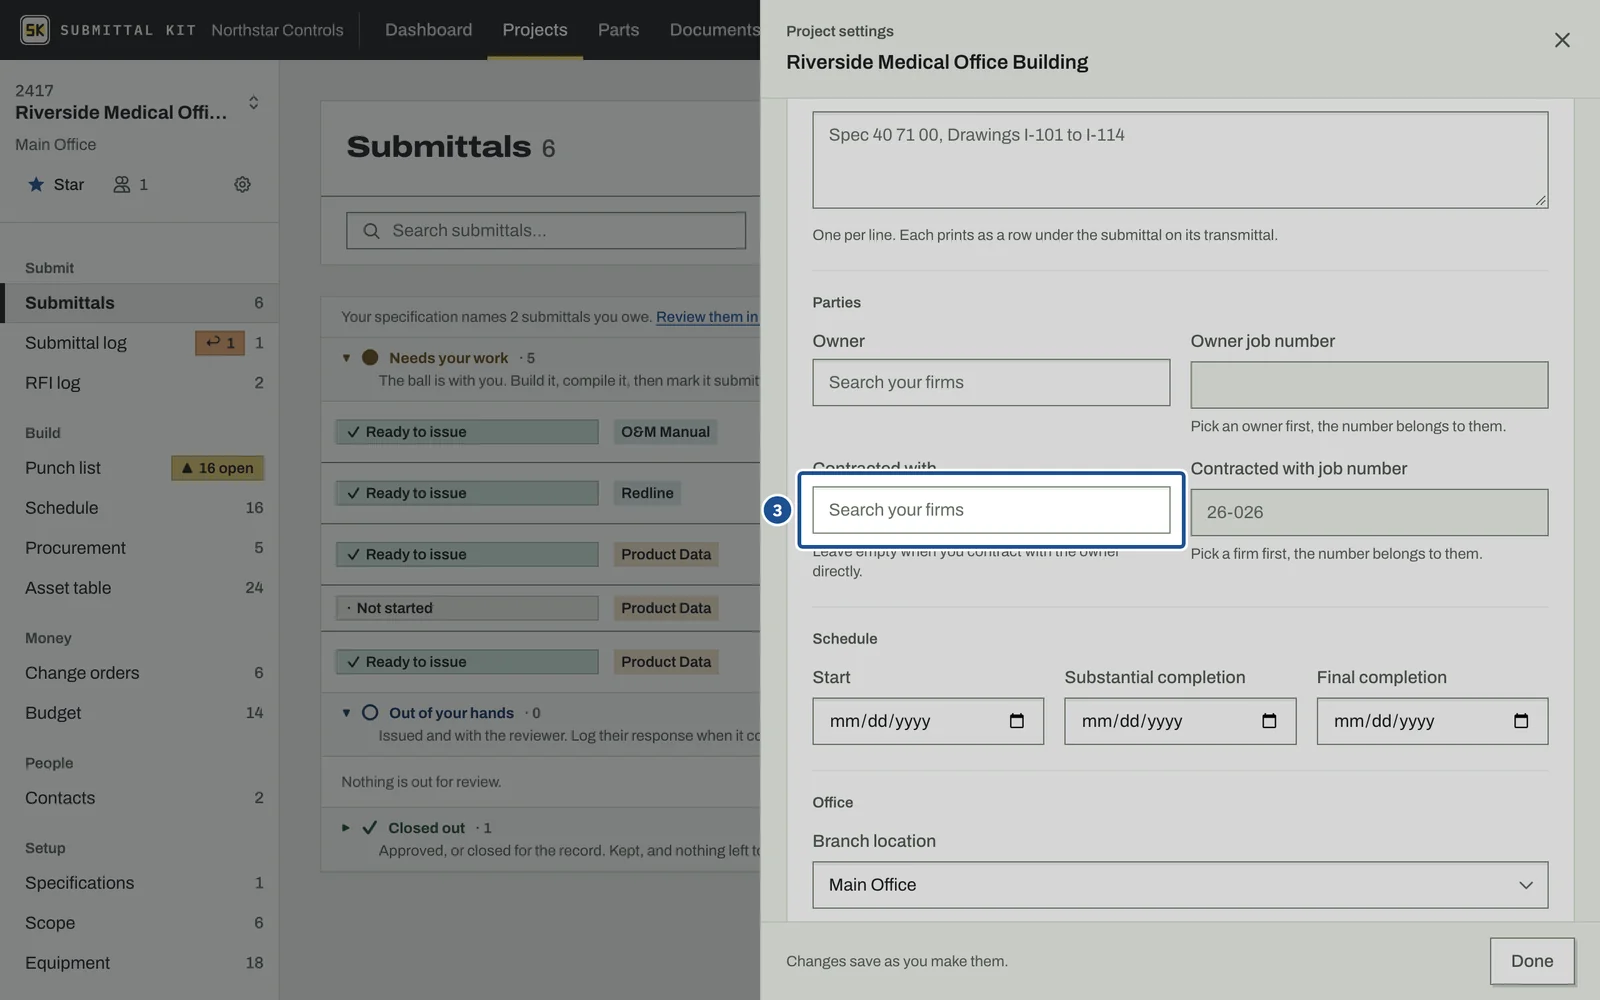Click the Contracted with job number field
This screenshot has width=1600, height=1000.
(1369, 512)
